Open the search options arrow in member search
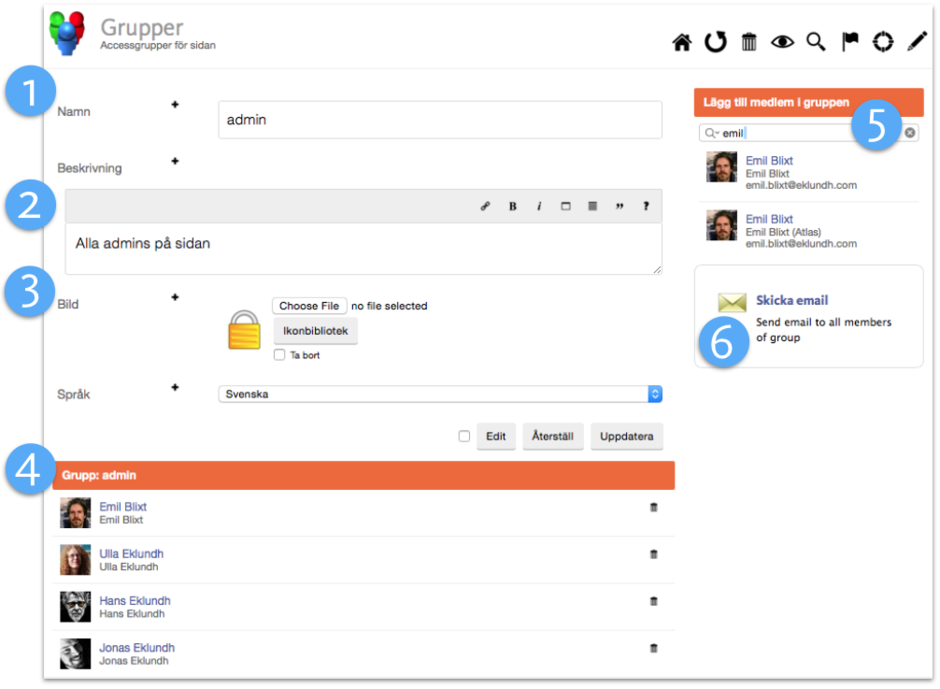This screenshot has width=940, height=689. point(710,133)
